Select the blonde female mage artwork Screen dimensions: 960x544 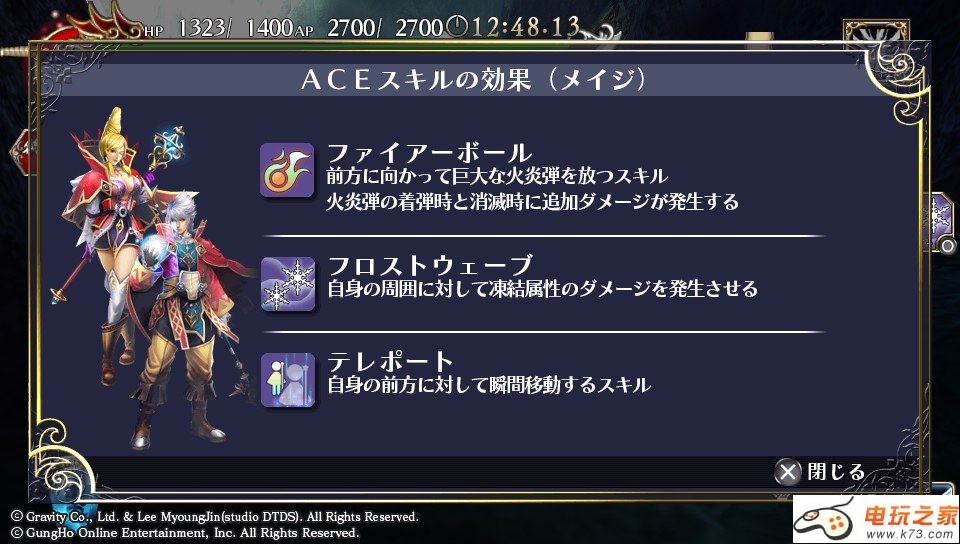click(x=109, y=239)
